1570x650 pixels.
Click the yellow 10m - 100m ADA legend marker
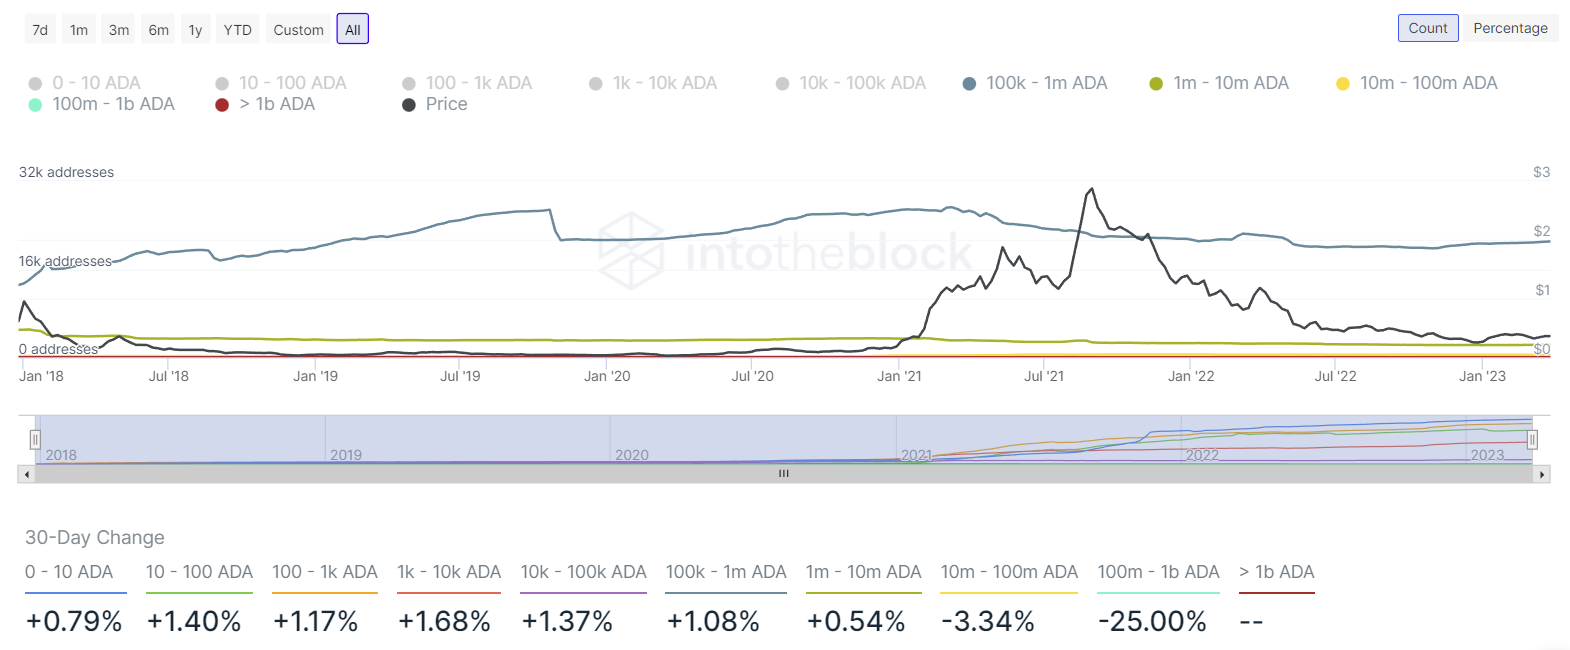tap(1344, 83)
